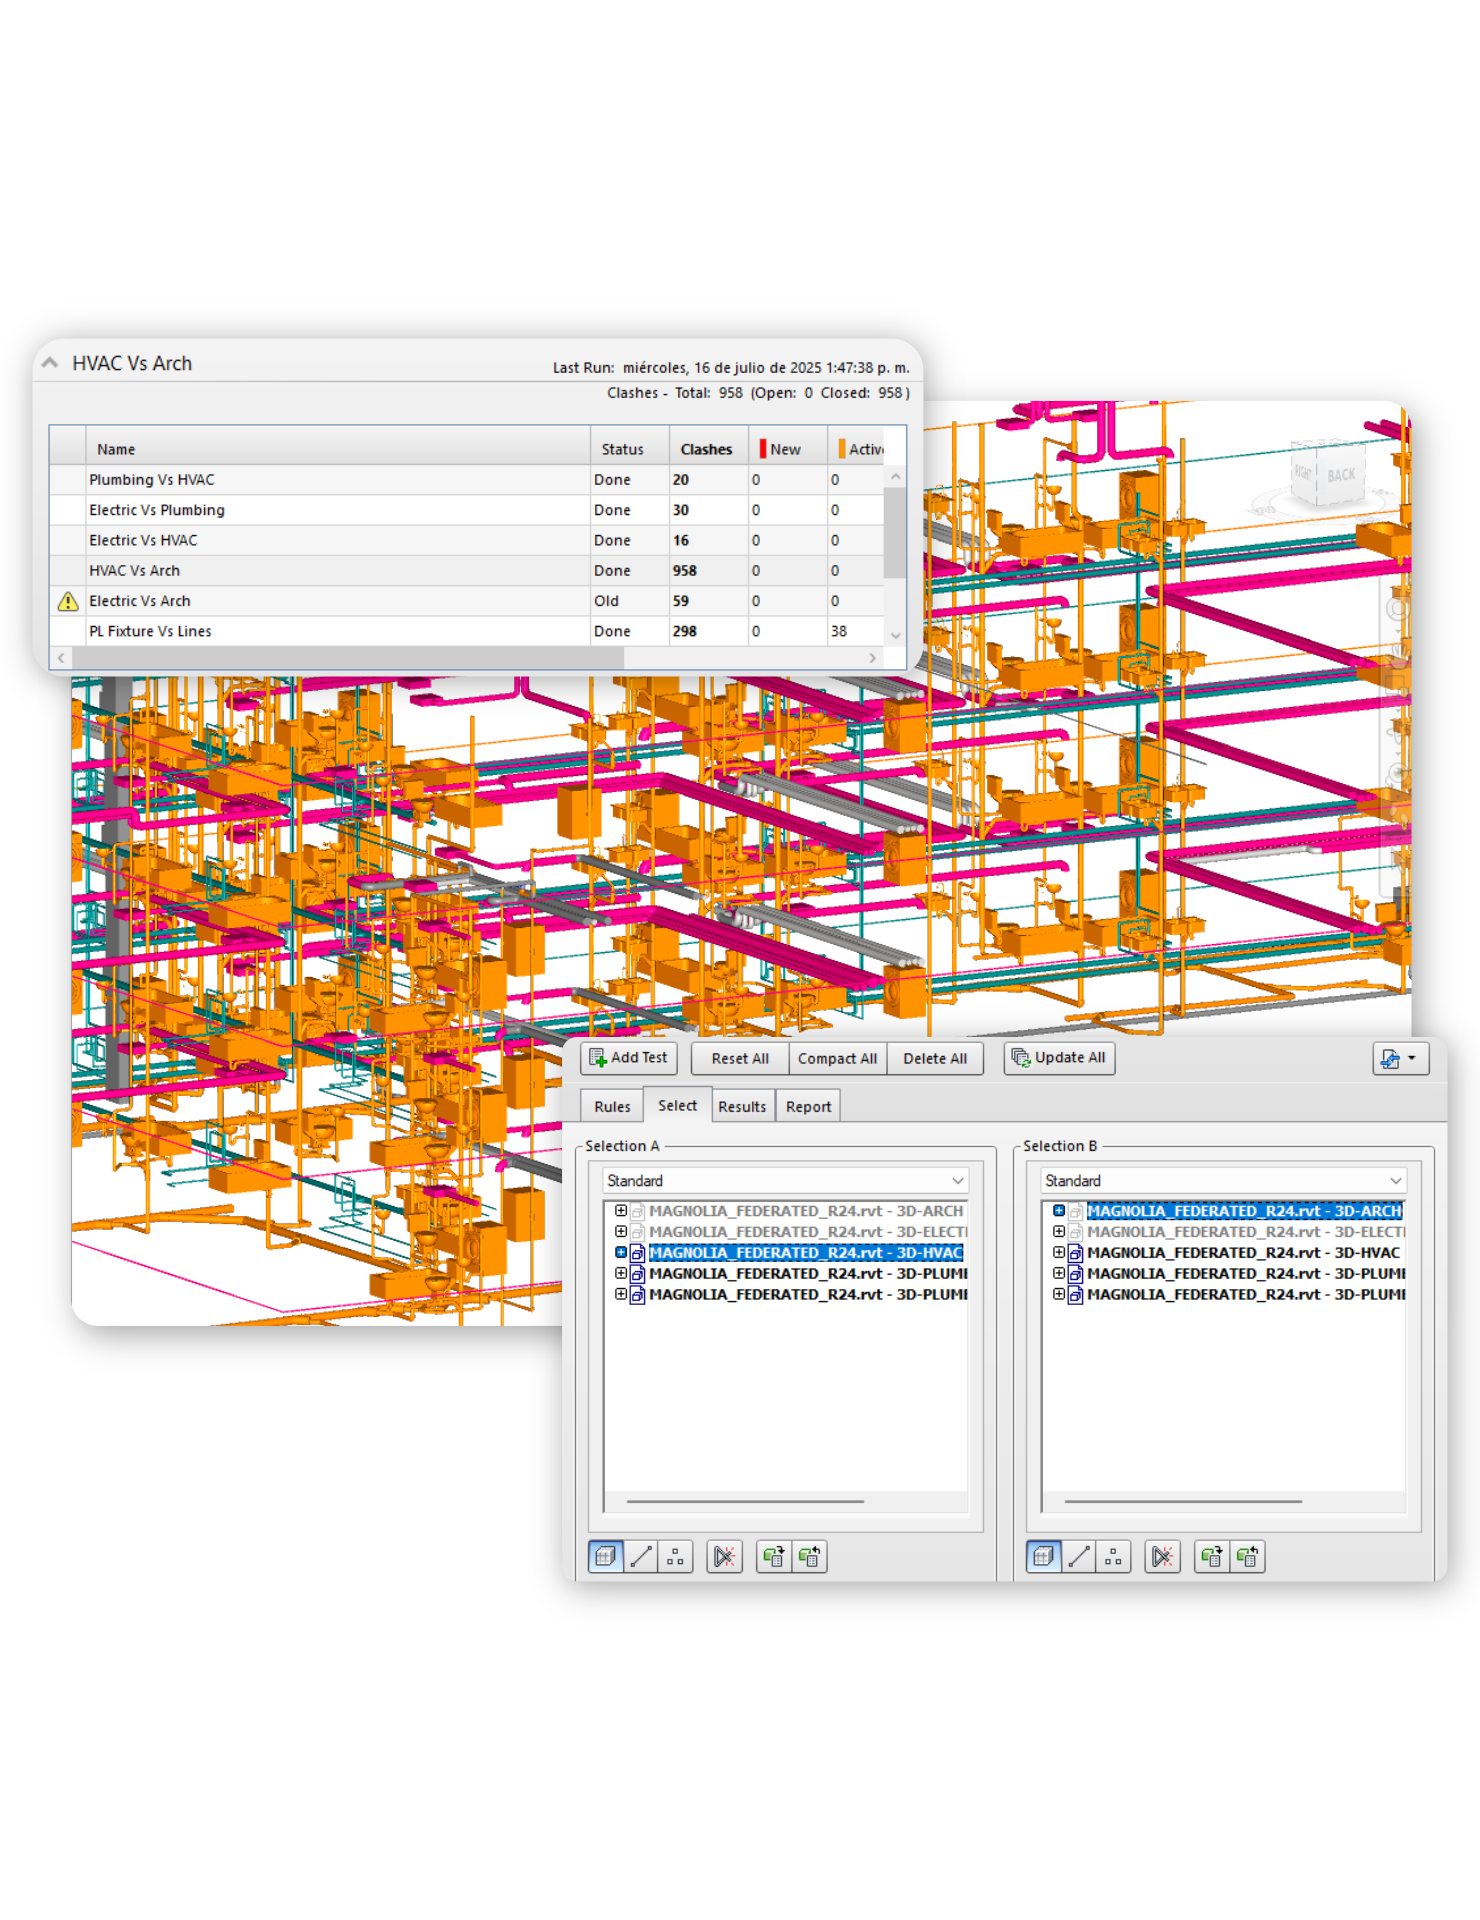Image resolution: width=1480 pixels, height=1920 pixels.
Task: Open Selection A Standard dropdown
Action: tap(785, 1181)
